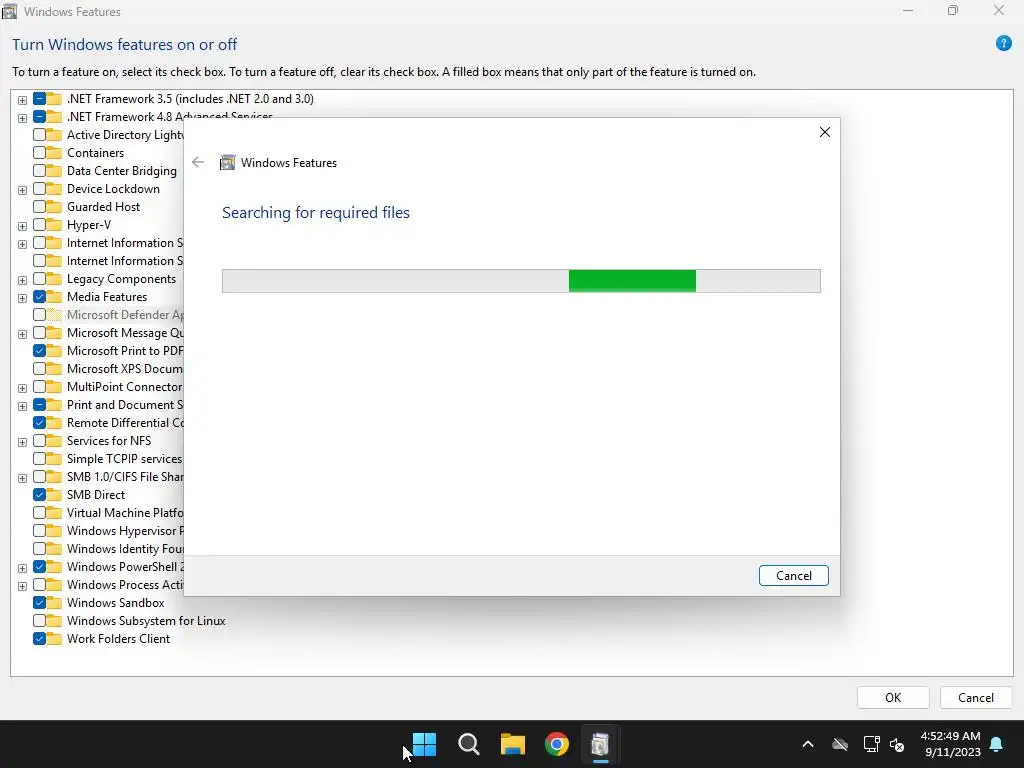Click the Windows Features icon in dialog header
This screenshot has width=1024, height=768.
point(227,163)
